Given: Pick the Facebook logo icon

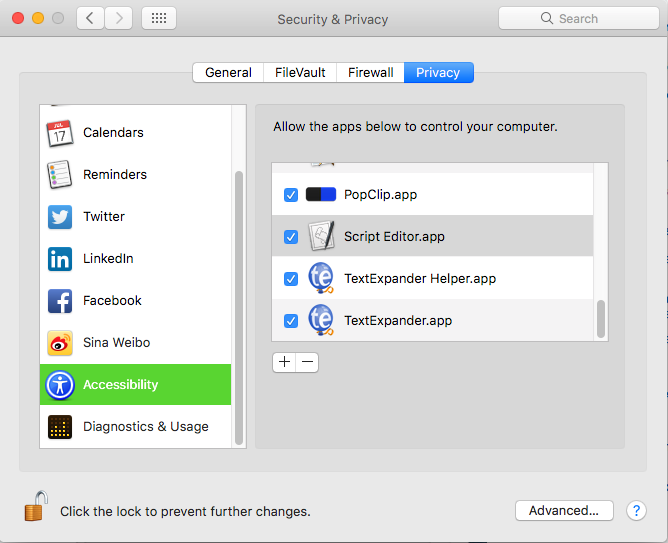Looking at the screenshot, I should (x=60, y=301).
